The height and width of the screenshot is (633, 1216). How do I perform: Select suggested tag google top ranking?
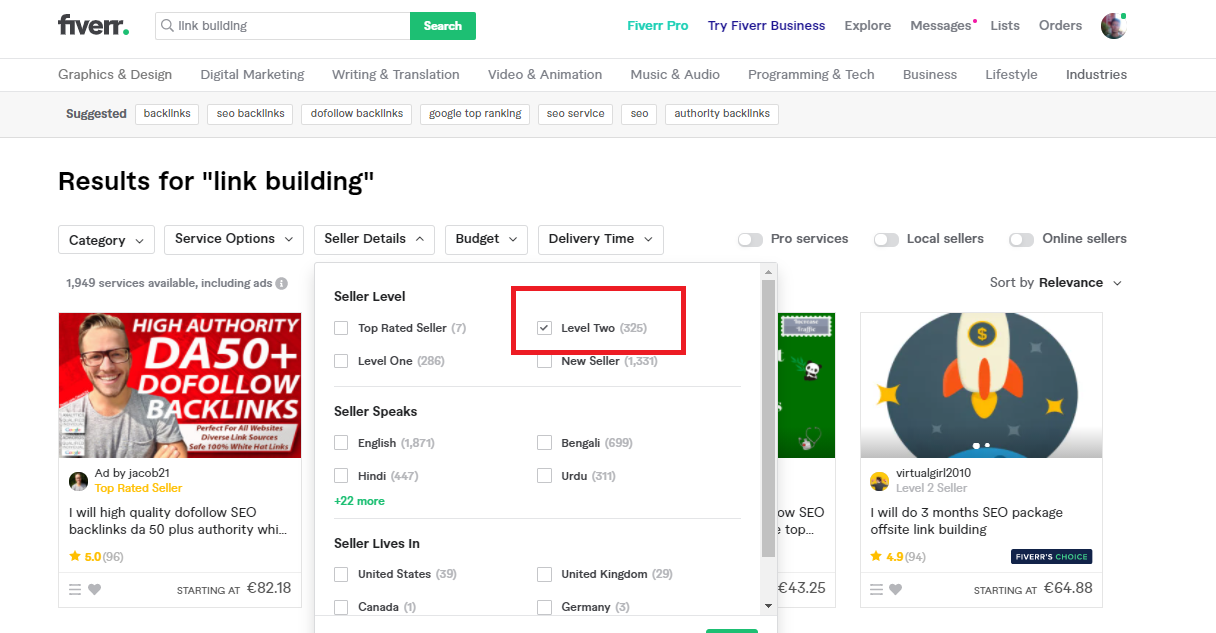[475, 114]
